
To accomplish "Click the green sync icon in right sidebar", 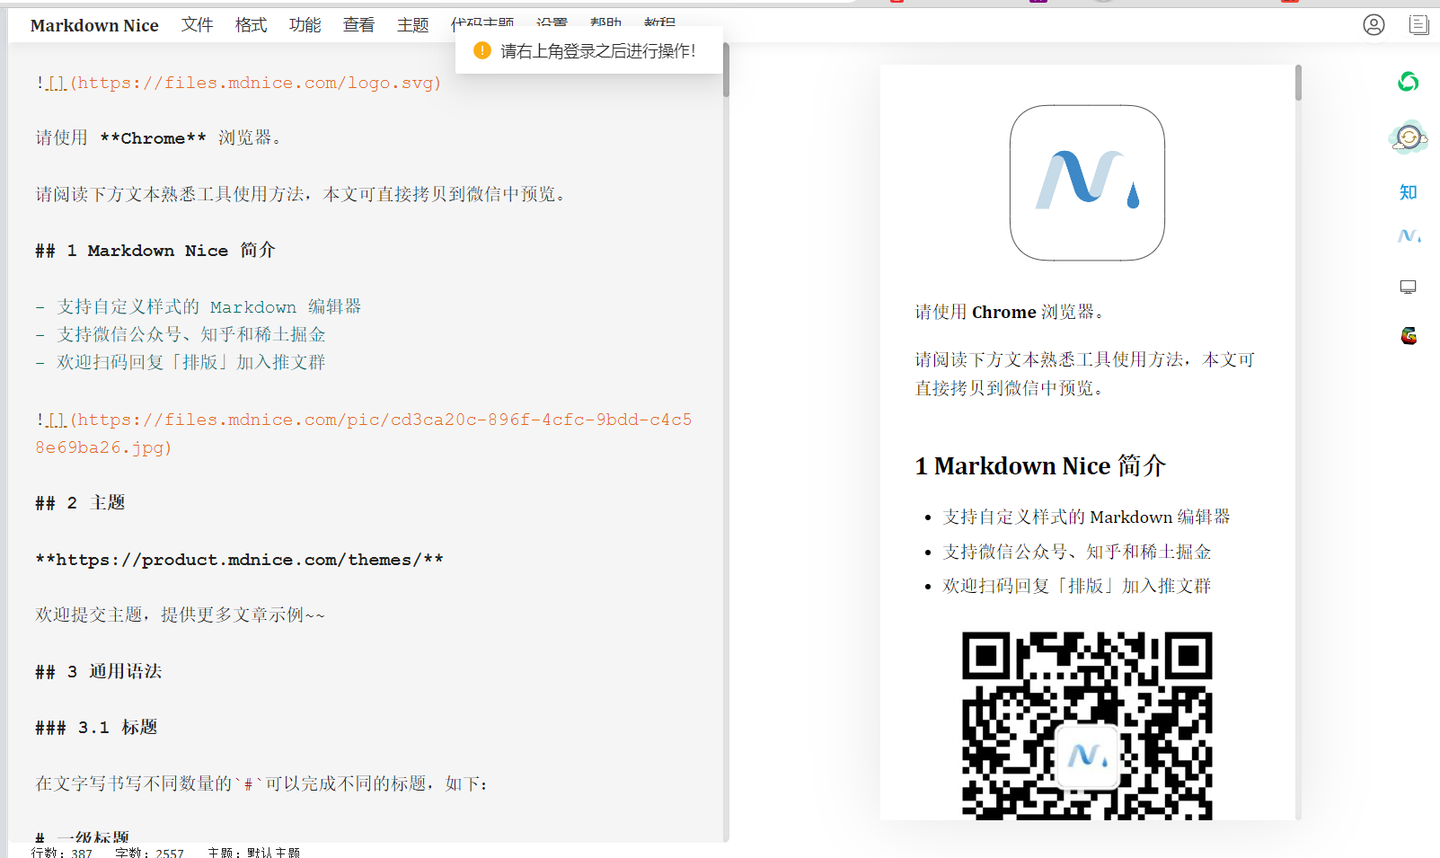I will (x=1408, y=82).
